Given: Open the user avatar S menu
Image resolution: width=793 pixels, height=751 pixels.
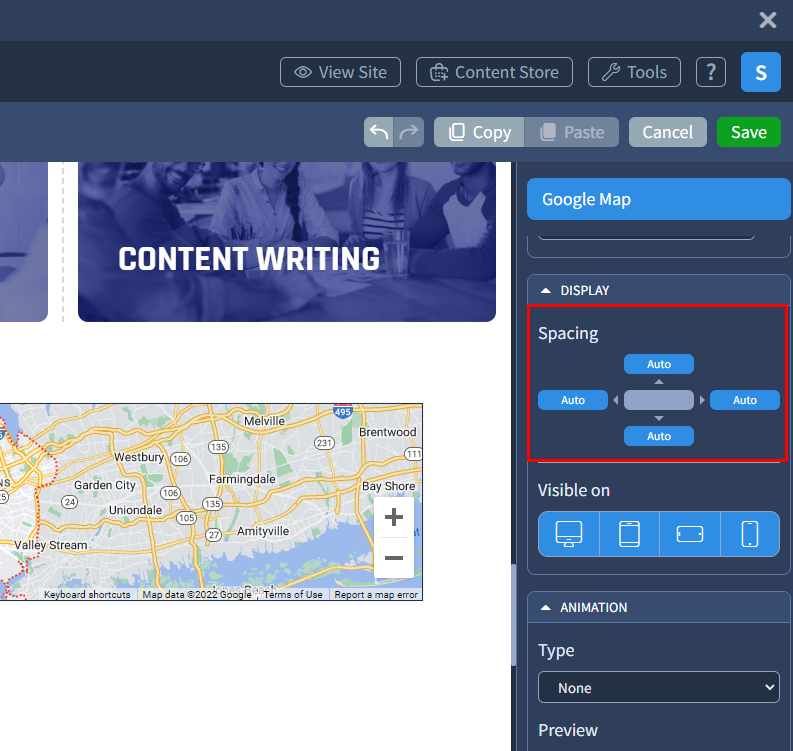Looking at the screenshot, I should tap(760, 72).
